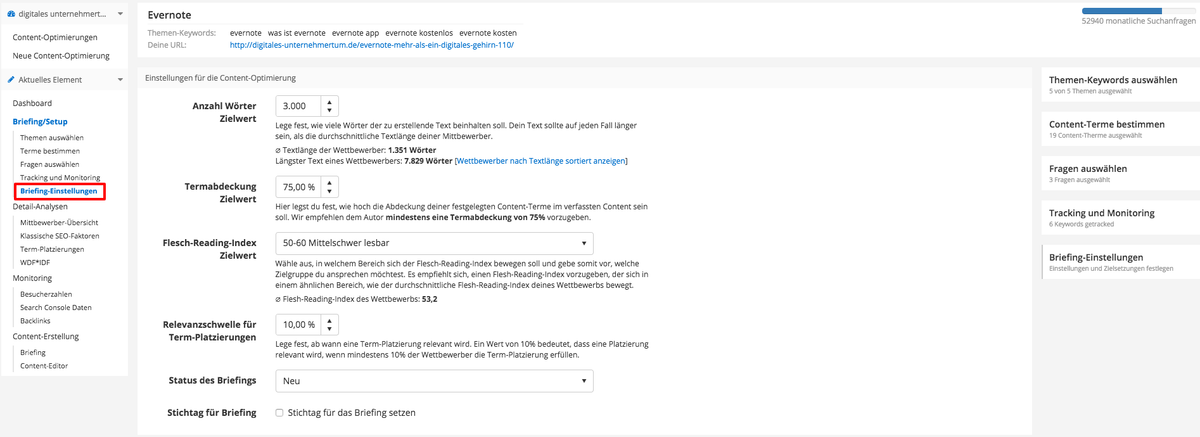Viewport: 1200px width, 437px height.
Task: Select Tracking und Monitoring in the sidebar
Action: (x=60, y=177)
